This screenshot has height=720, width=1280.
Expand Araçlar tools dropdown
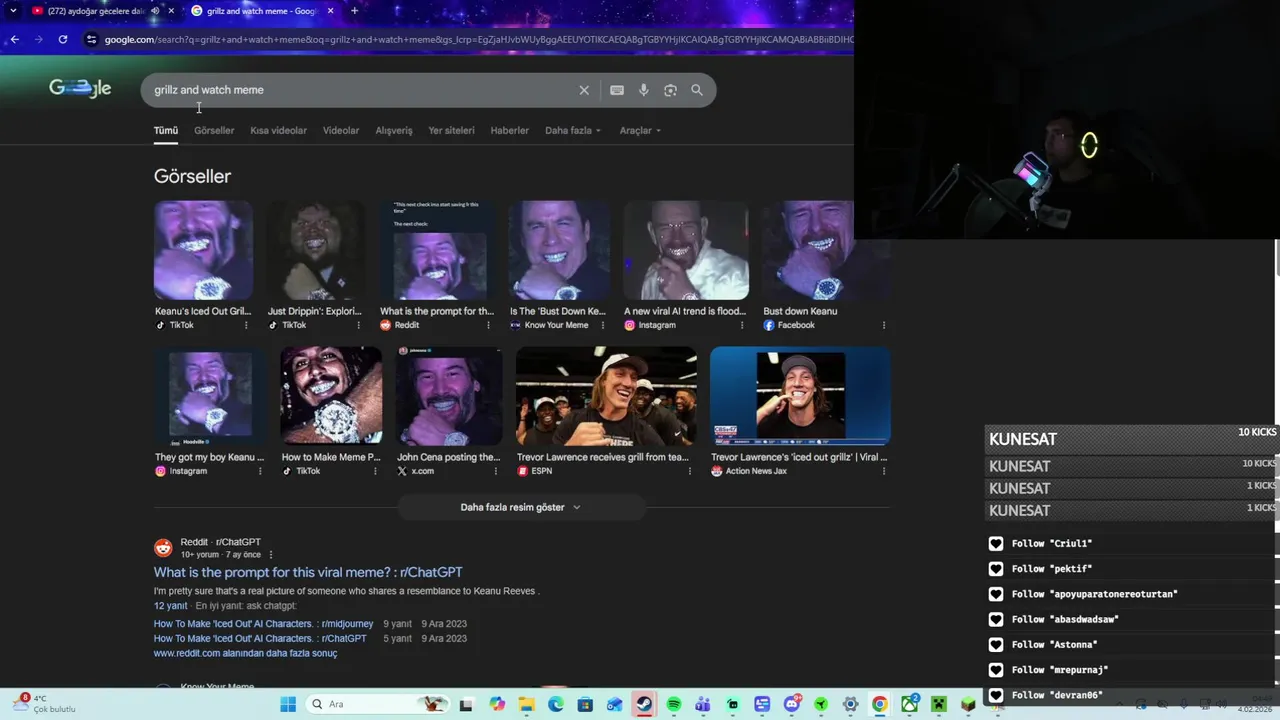click(640, 130)
